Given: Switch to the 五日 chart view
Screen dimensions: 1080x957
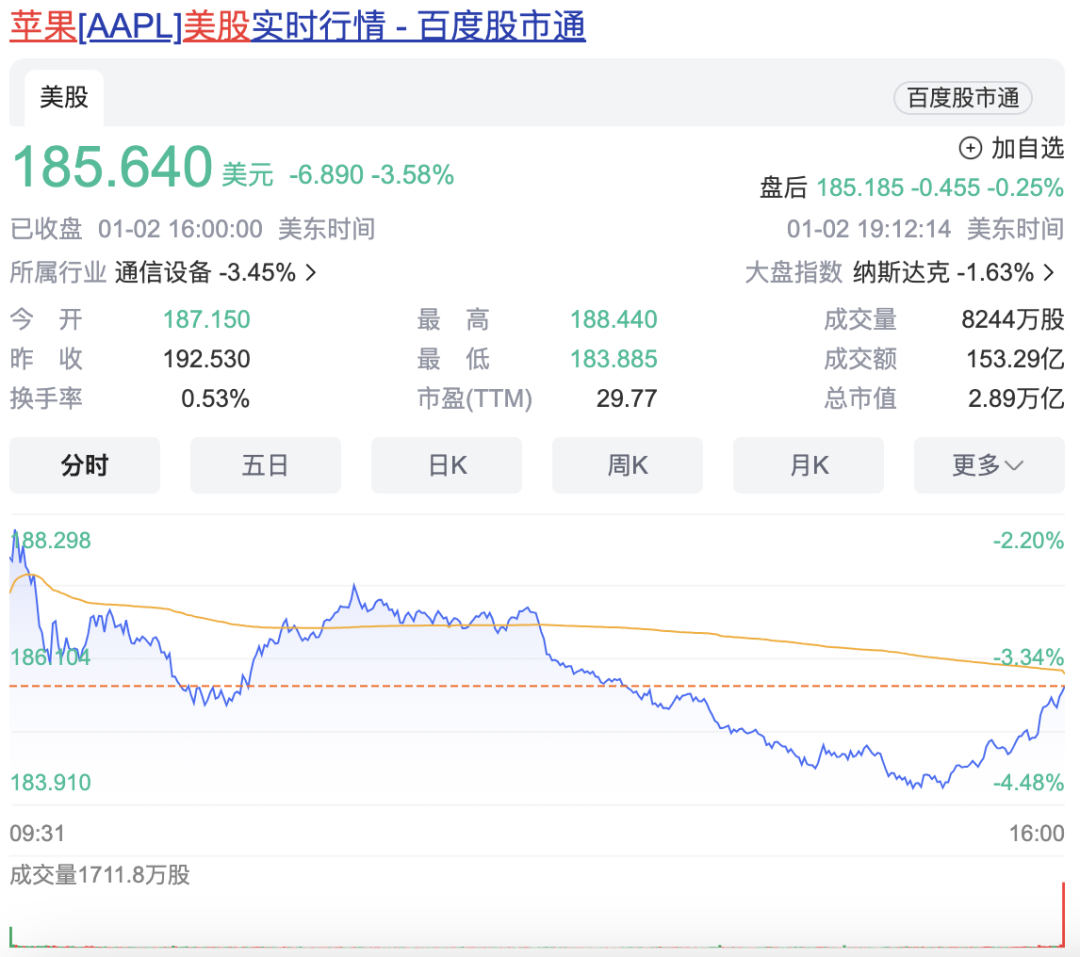Looking at the screenshot, I should [x=265, y=465].
